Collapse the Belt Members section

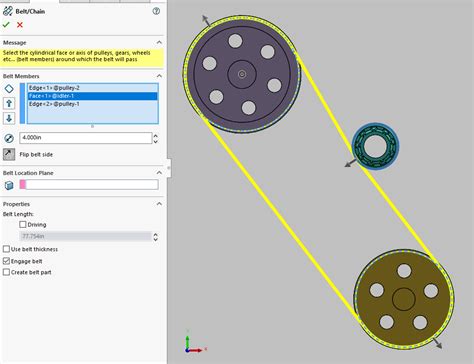tap(159, 76)
